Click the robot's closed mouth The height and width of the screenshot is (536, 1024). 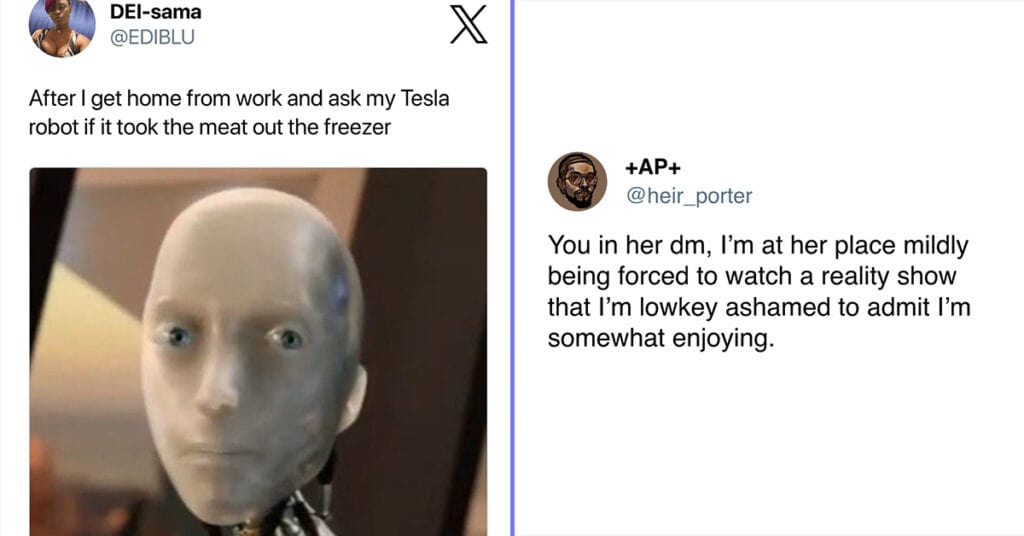point(219,450)
